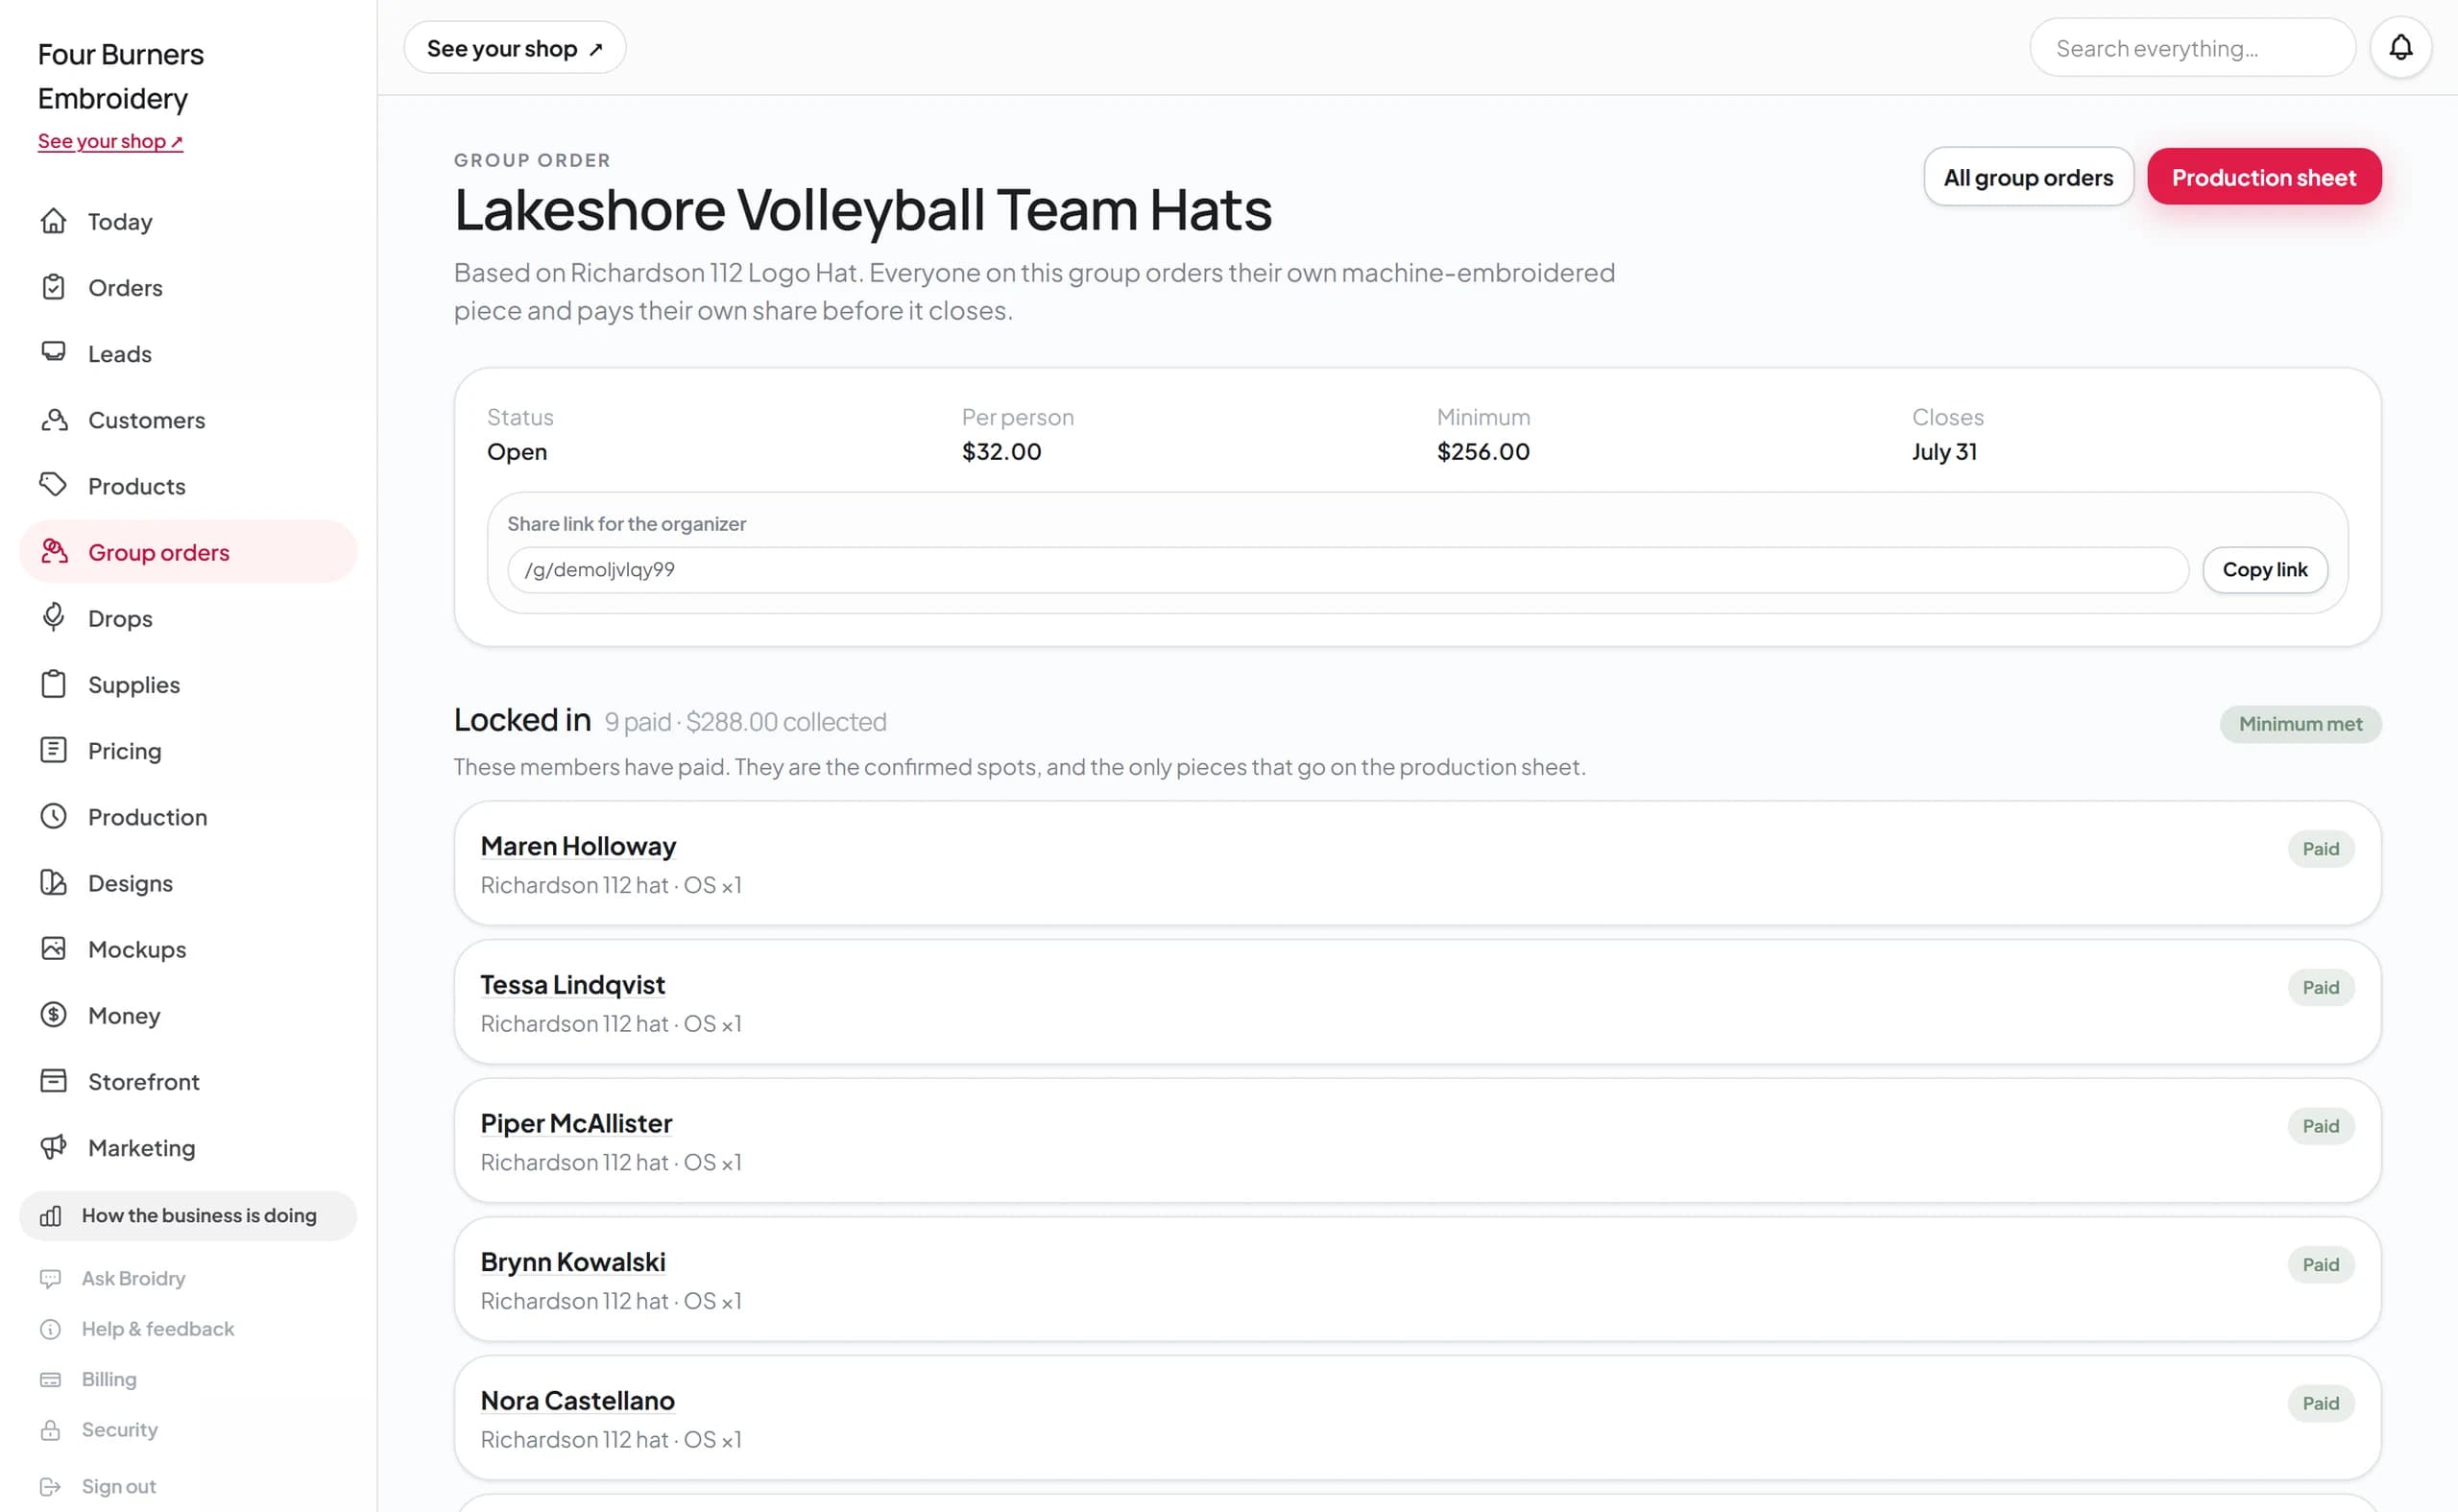The width and height of the screenshot is (2458, 1512).
Task: Go to Supplies
Action: click(188, 684)
